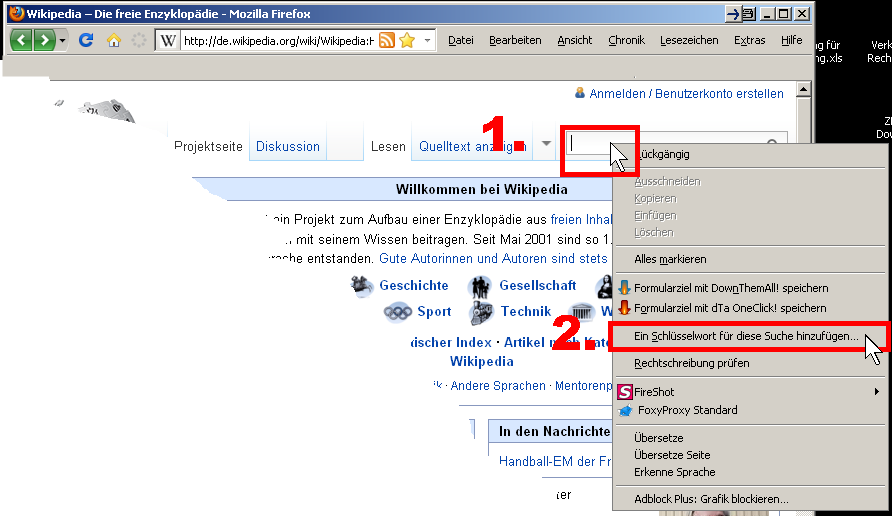
Task: Choose Alles markieren in the context menu
Action: (670, 259)
